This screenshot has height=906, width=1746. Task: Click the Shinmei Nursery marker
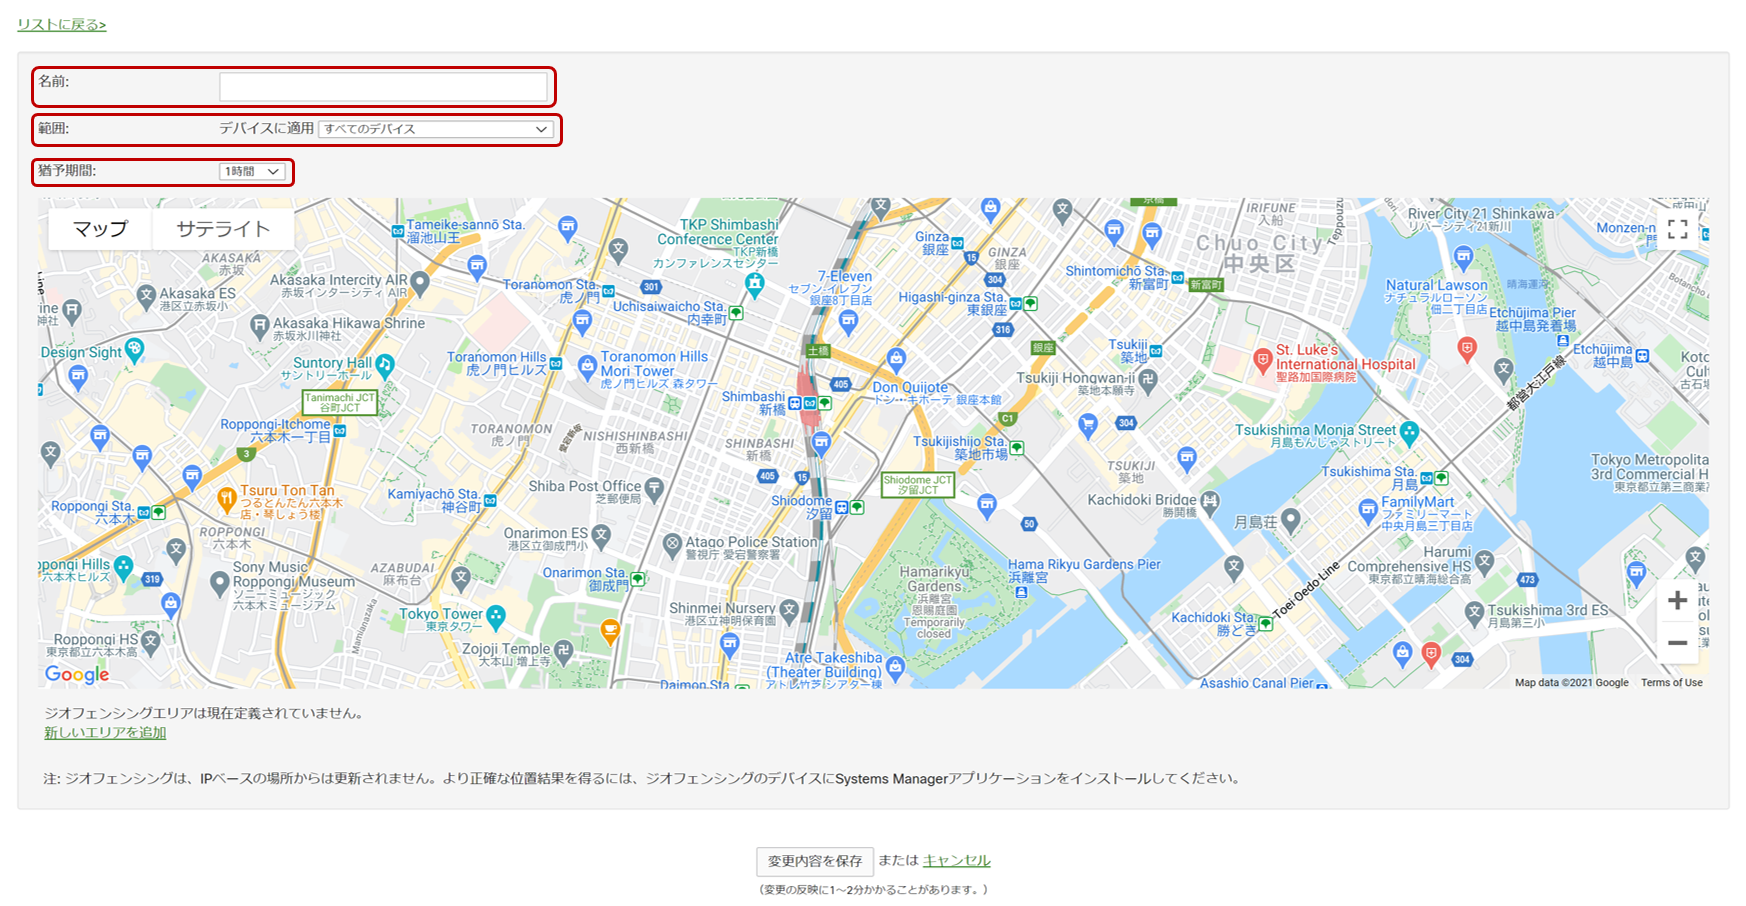tap(789, 609)
